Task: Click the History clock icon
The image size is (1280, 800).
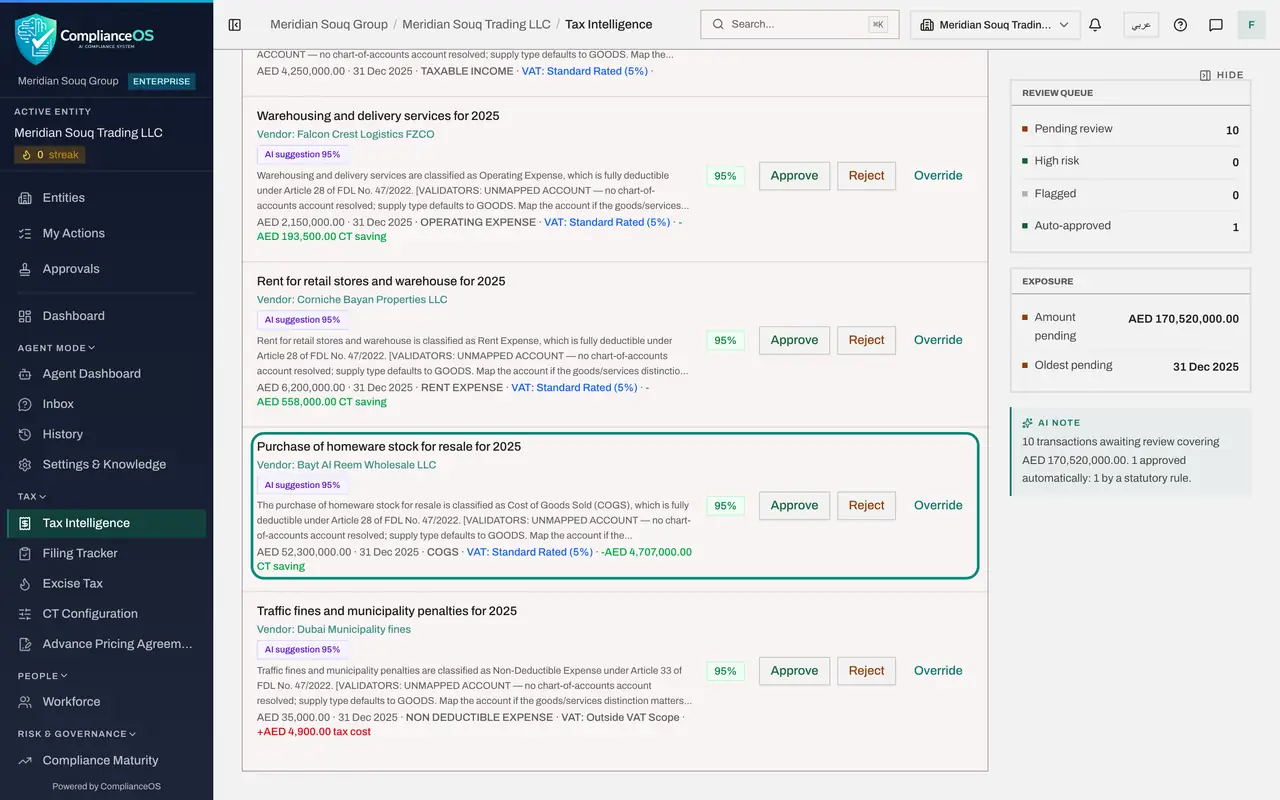Action: coord(25,434)
